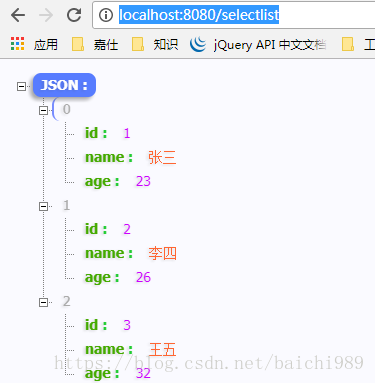Viewport: 375px width, 383px height.
Task: Click age value 23
Action: click(x=143, y=181)
